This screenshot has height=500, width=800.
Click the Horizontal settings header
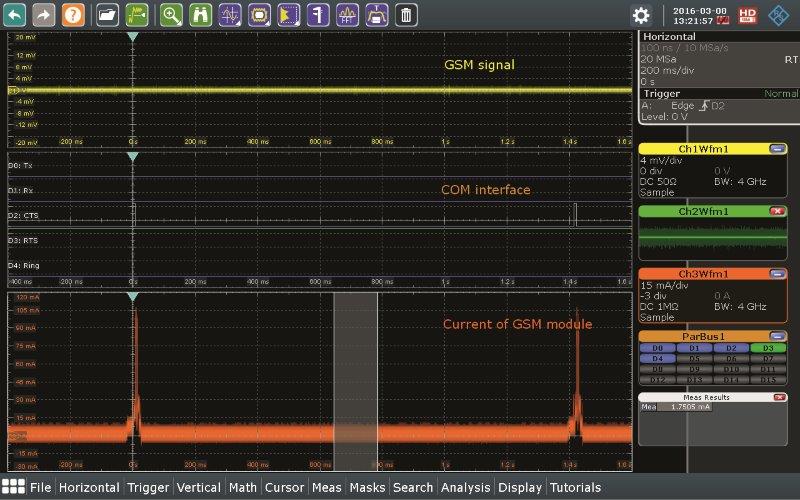(670, 36)
